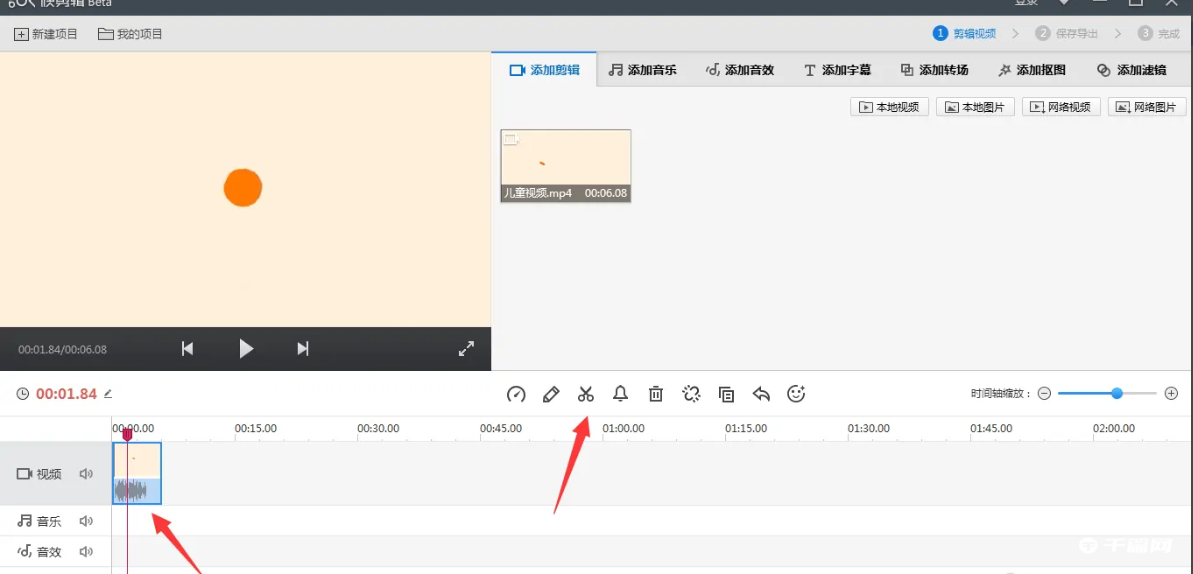Mute the 视频 track speaker

pyautogui.click(x=86, y=474)
